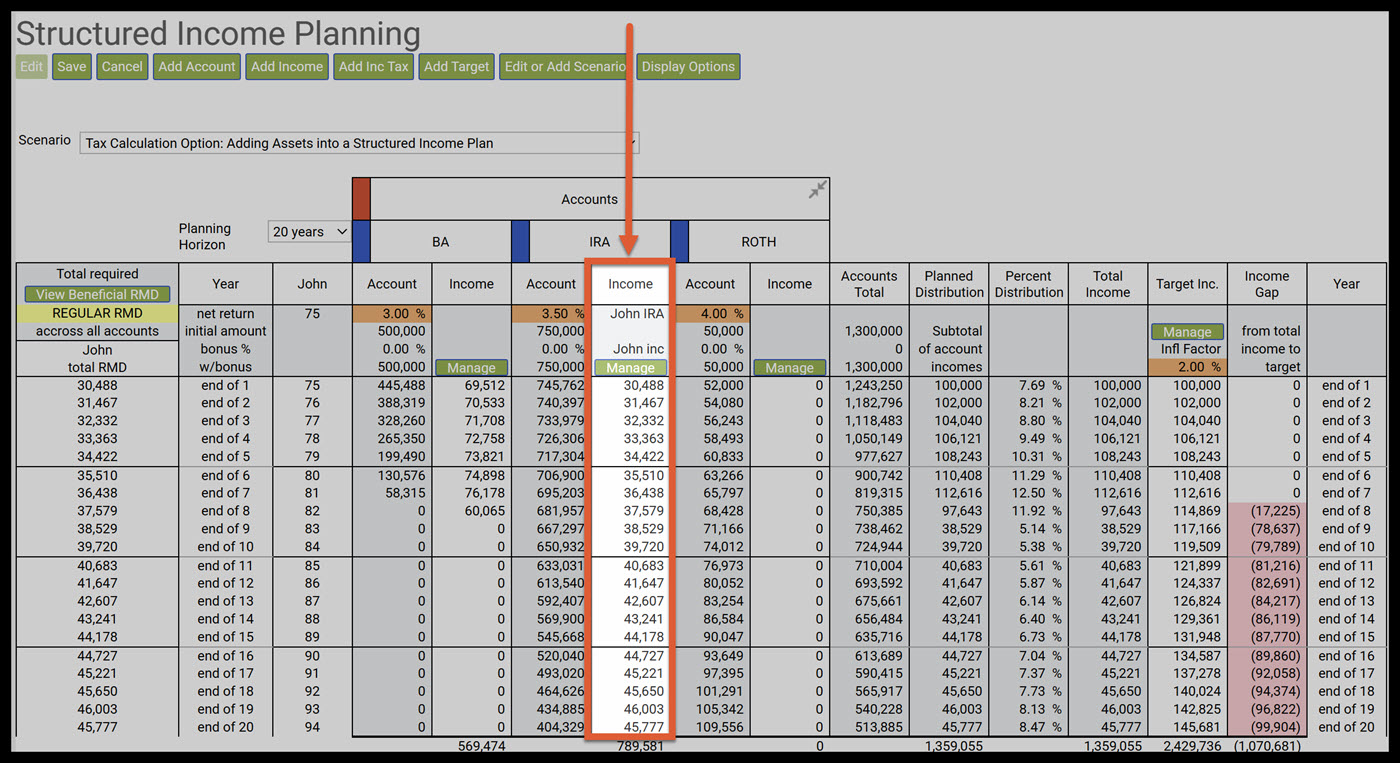
Task: Click the John column header
Action: point(312,284)
